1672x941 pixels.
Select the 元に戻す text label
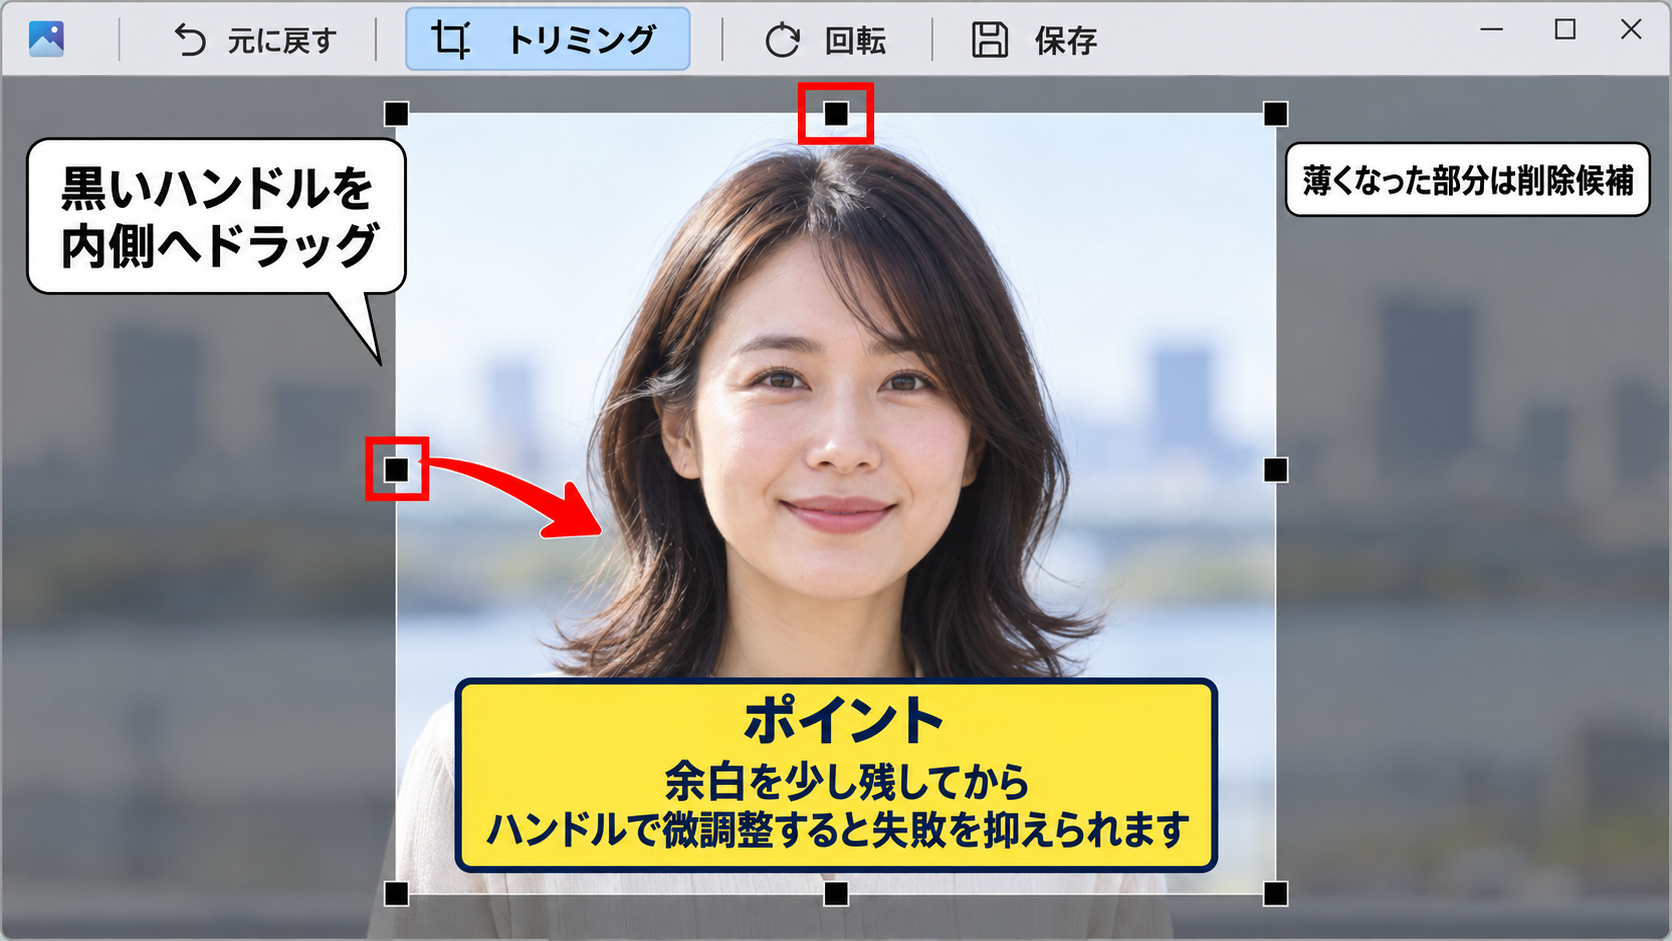click(282, 41)
